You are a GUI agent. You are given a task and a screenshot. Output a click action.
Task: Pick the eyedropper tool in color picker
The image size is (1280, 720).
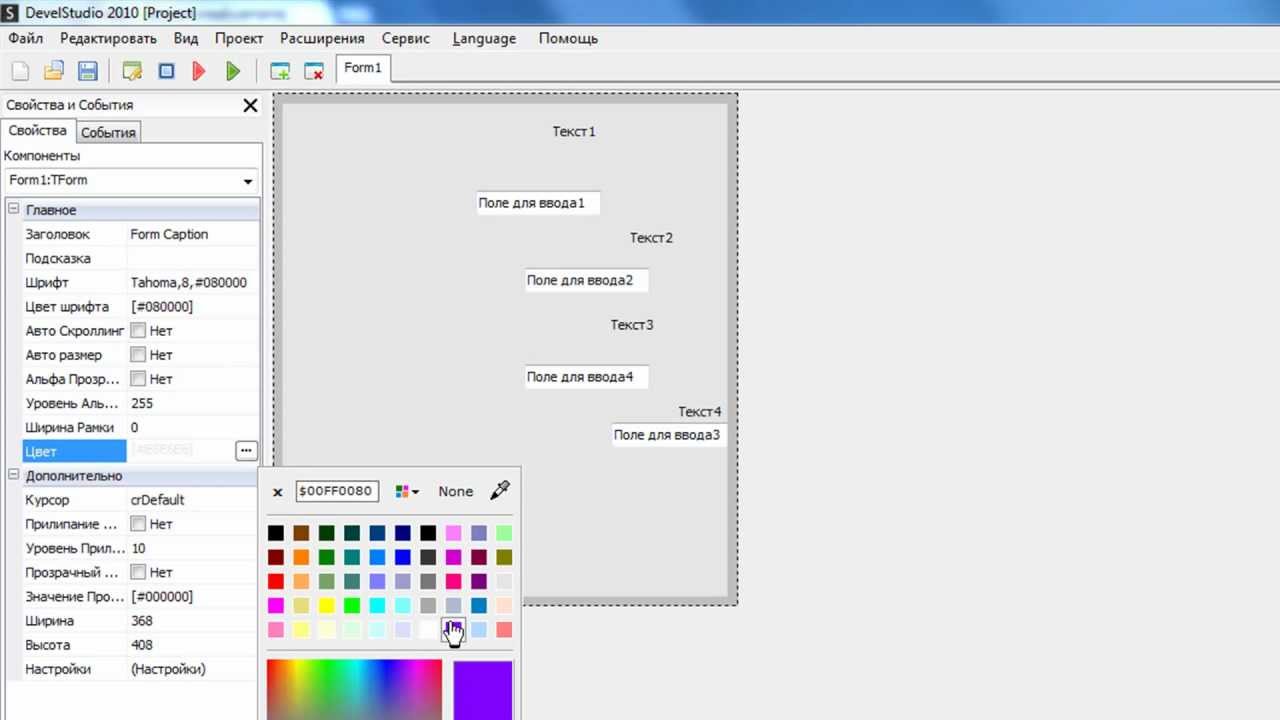500,490
